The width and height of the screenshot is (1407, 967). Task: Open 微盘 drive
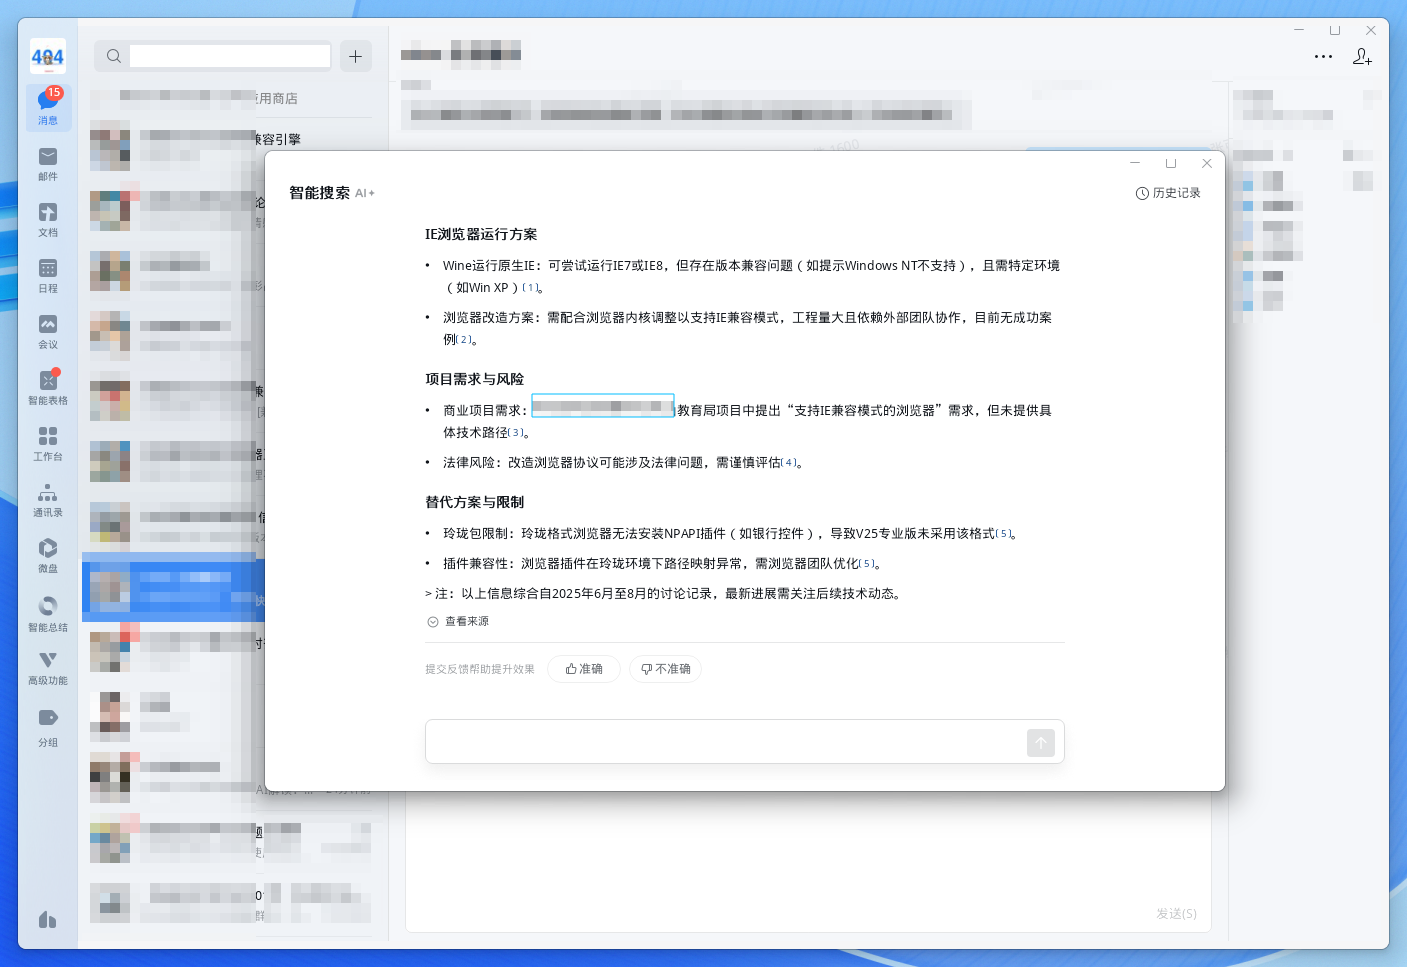pyautogui.click(x=48, y=555)
